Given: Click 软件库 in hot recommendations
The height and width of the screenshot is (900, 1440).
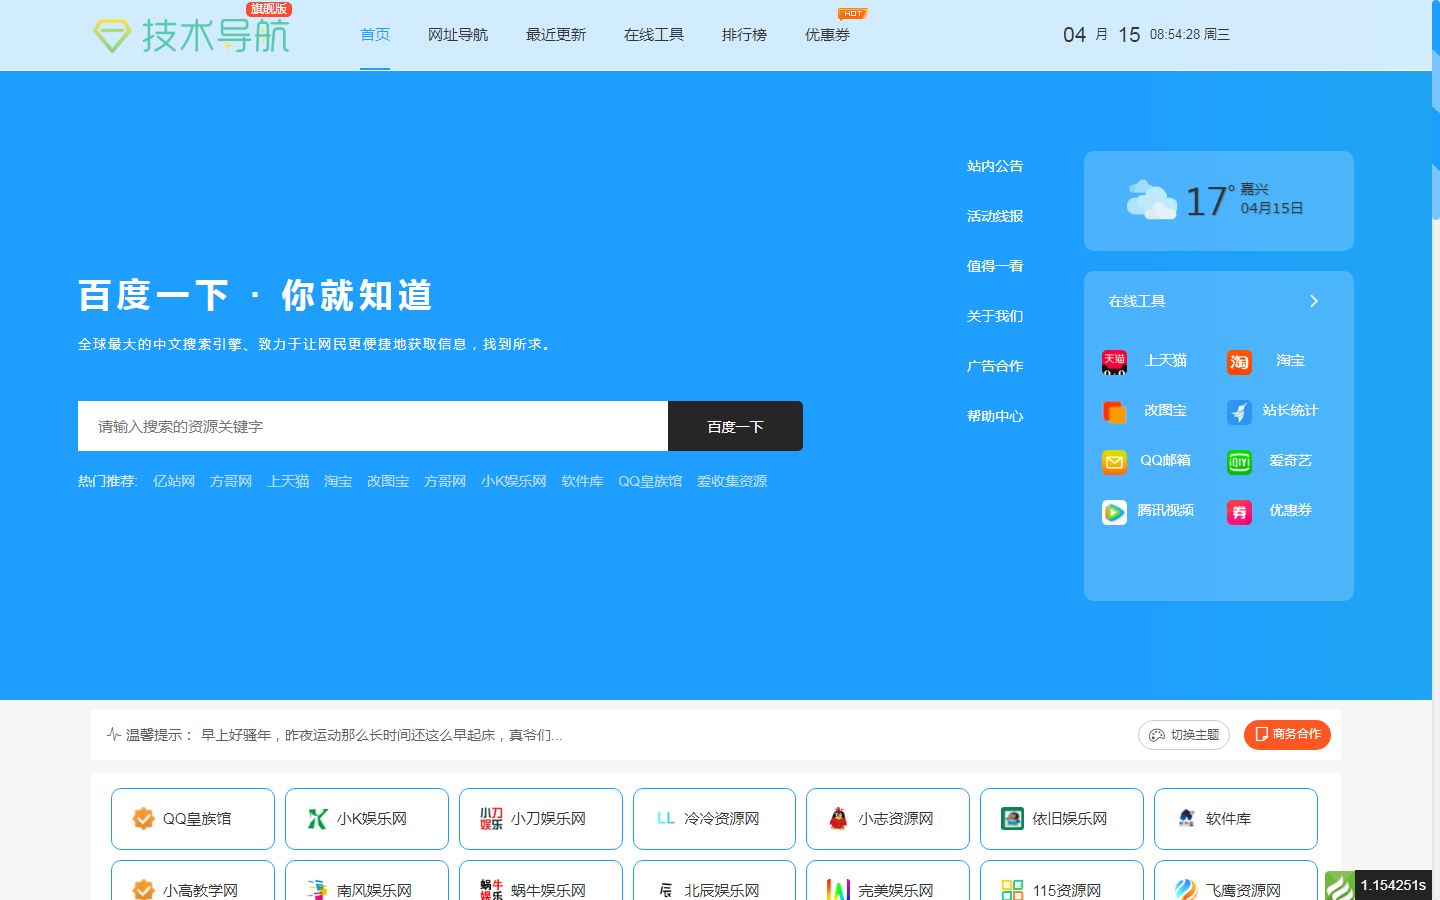Looking at the screenshot, I should (582, 481).
